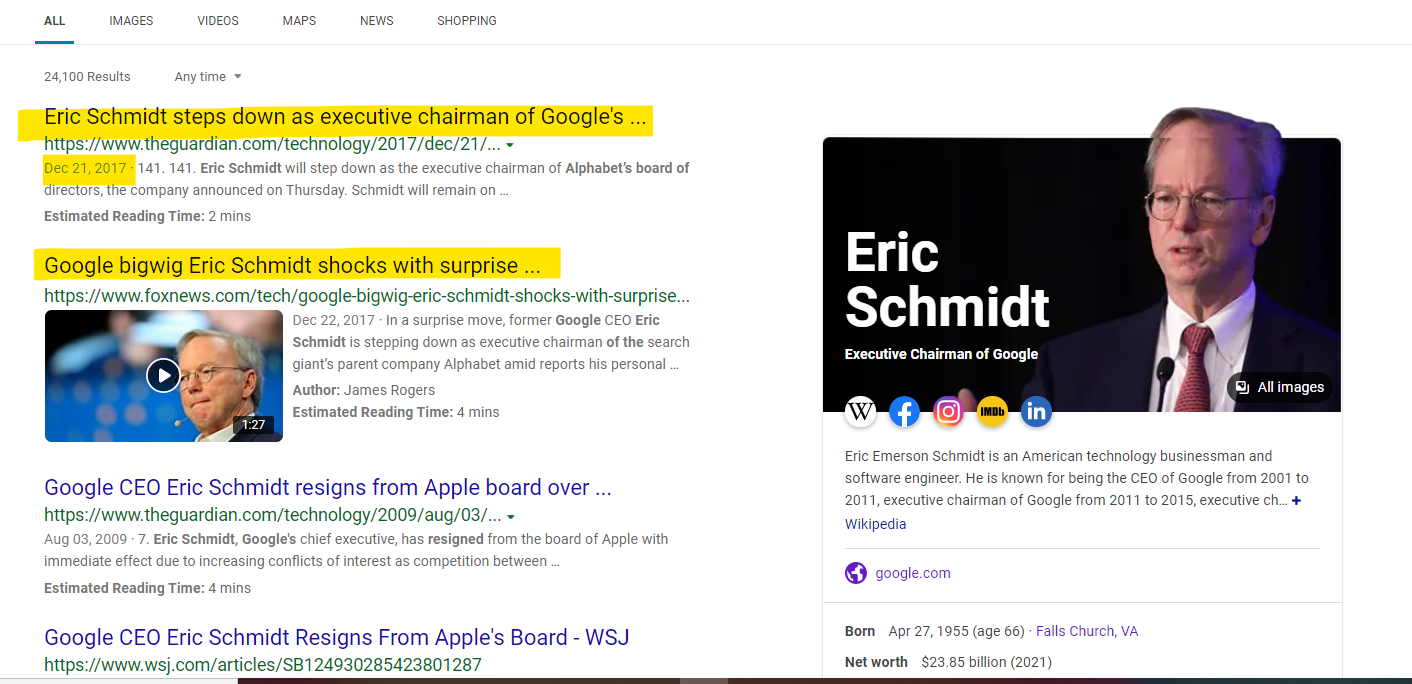Switch to the NEWS tab
Viewport: 1412px width, 684px height.
pos(377,21)
